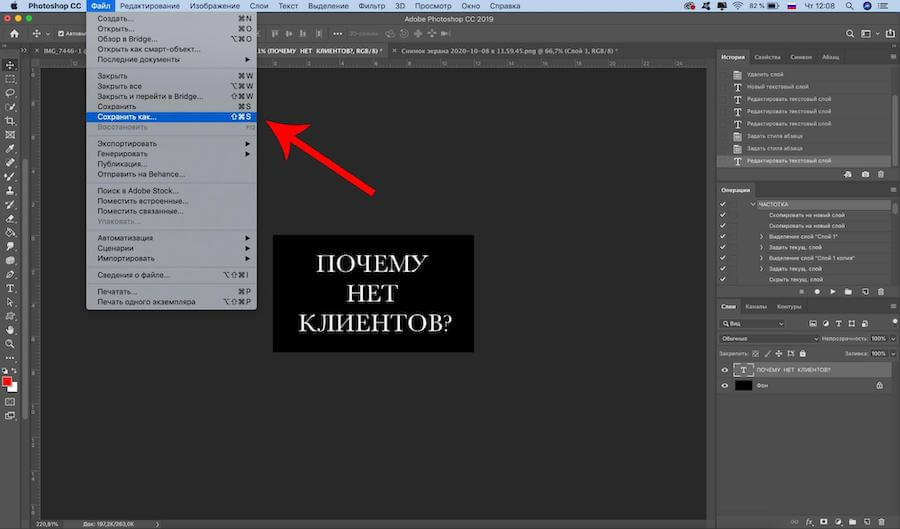Hide the ПОЧЕМУ НЕТ КЛИЕНТОВ text layer
Viewport: 900px width, 529px height.
point(725,370)
